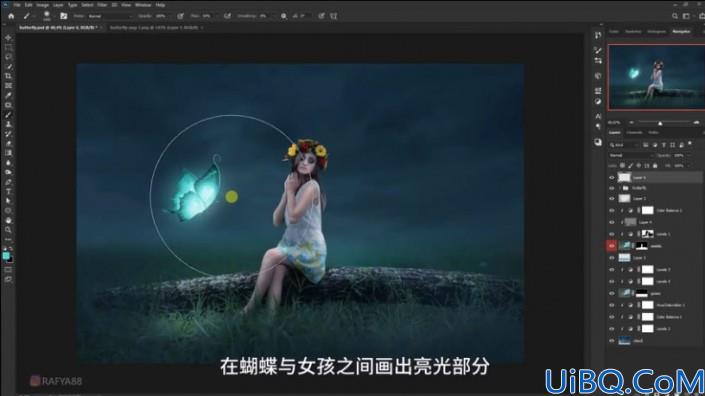
Task: Select the Clone Stamp tool
Action: [8, 124]
